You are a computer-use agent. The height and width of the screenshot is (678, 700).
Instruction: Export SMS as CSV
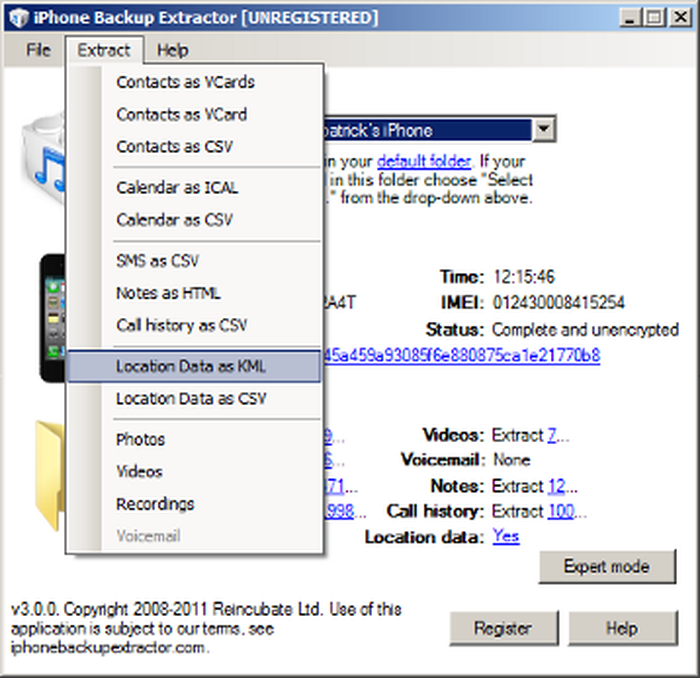(194, 261)
